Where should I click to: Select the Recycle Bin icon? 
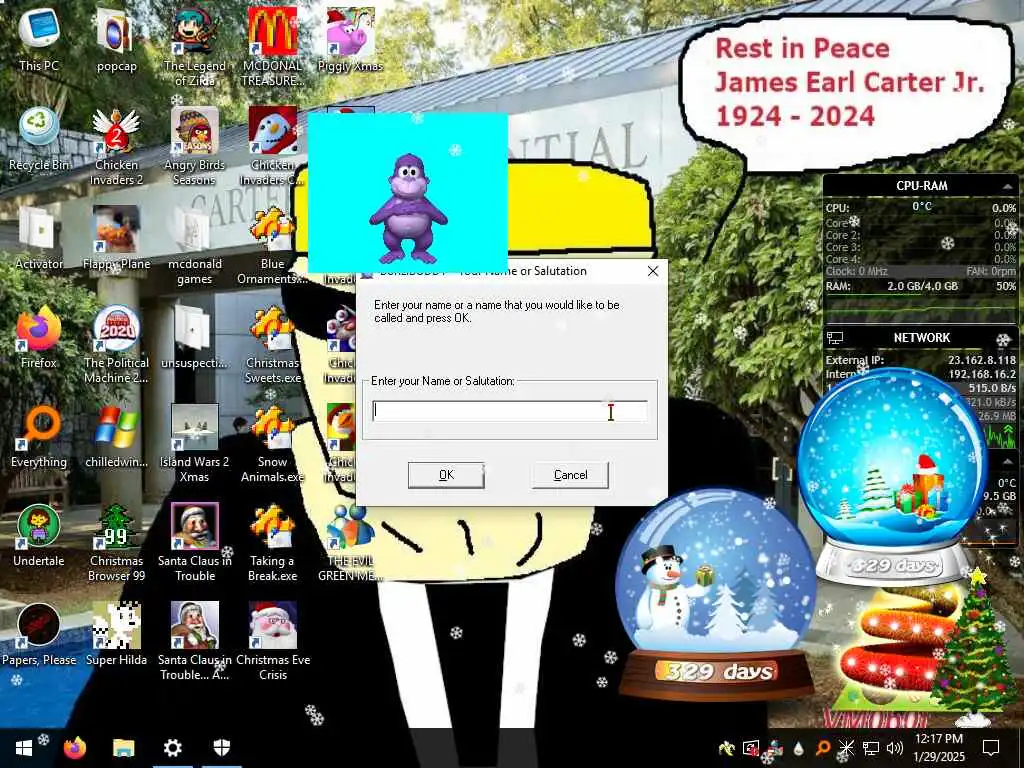tap(39, 138)
